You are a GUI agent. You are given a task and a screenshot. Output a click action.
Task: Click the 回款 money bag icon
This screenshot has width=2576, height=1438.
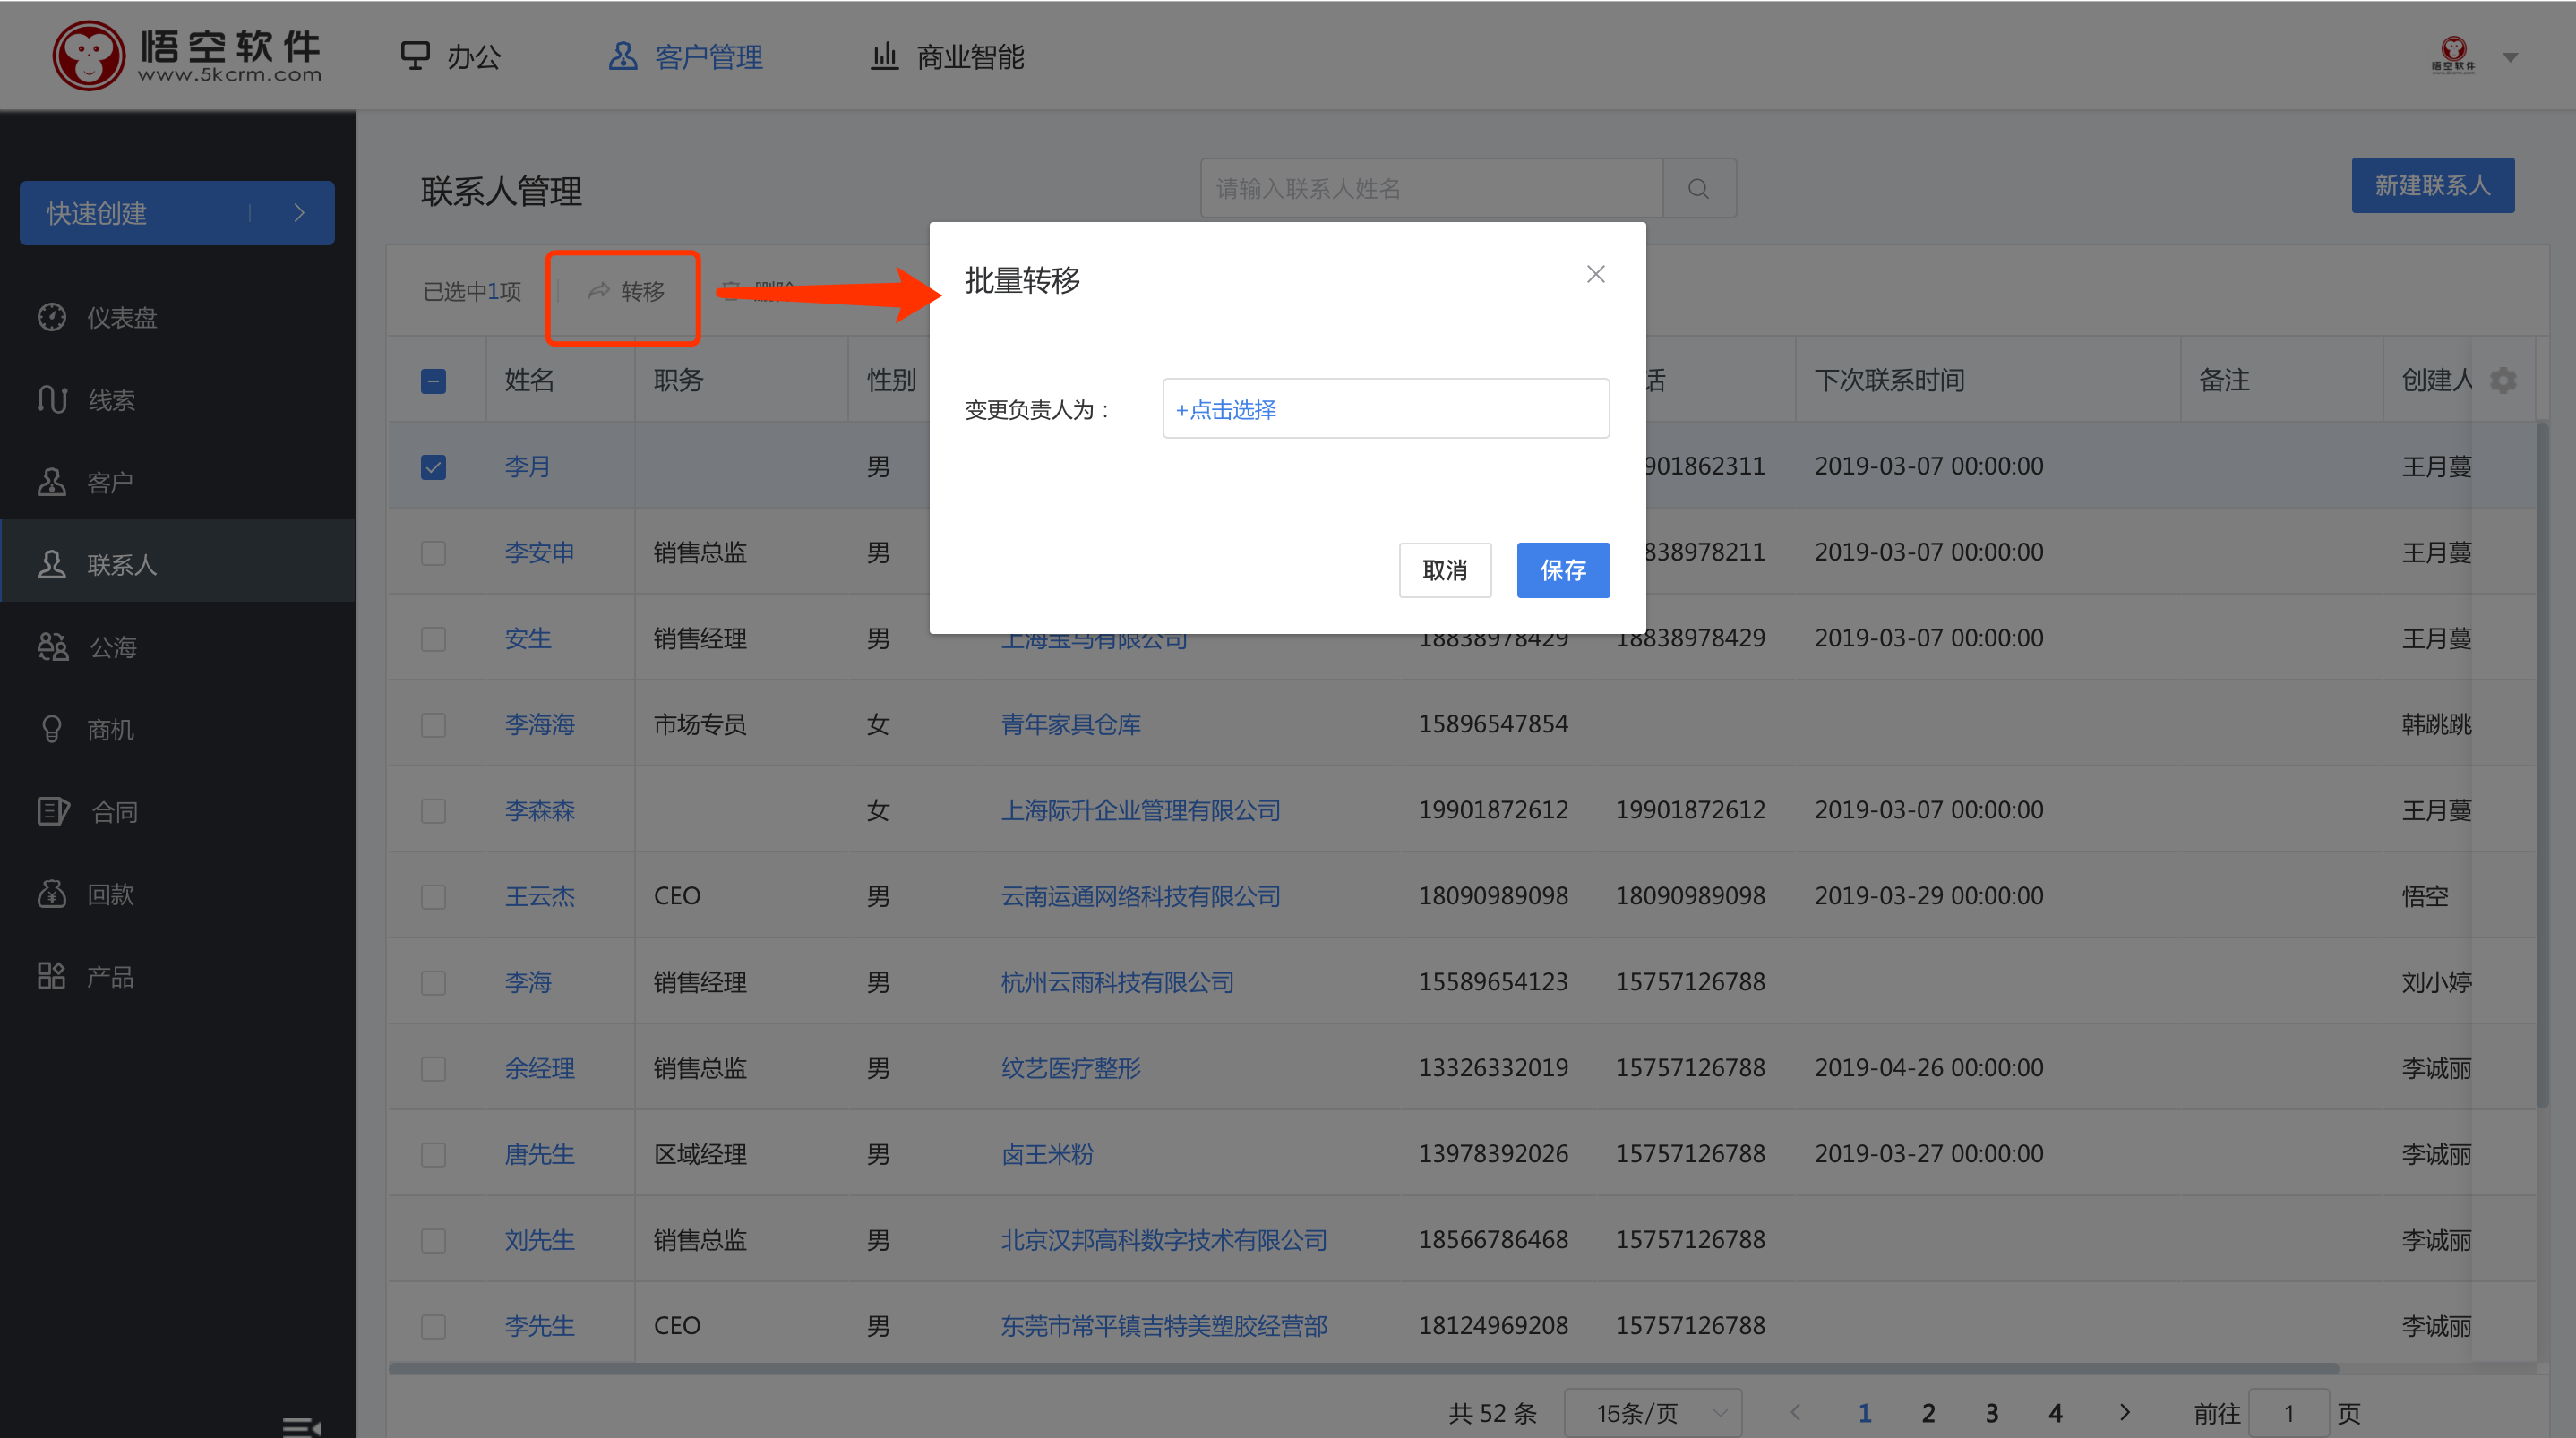click(52, 894)
